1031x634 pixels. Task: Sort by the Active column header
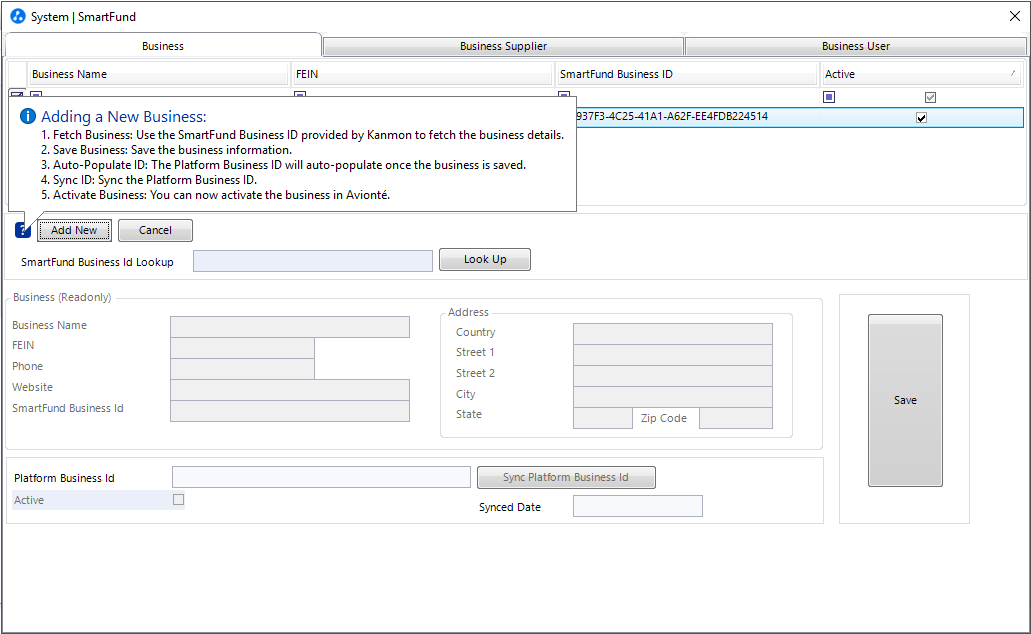coord(921,74)
